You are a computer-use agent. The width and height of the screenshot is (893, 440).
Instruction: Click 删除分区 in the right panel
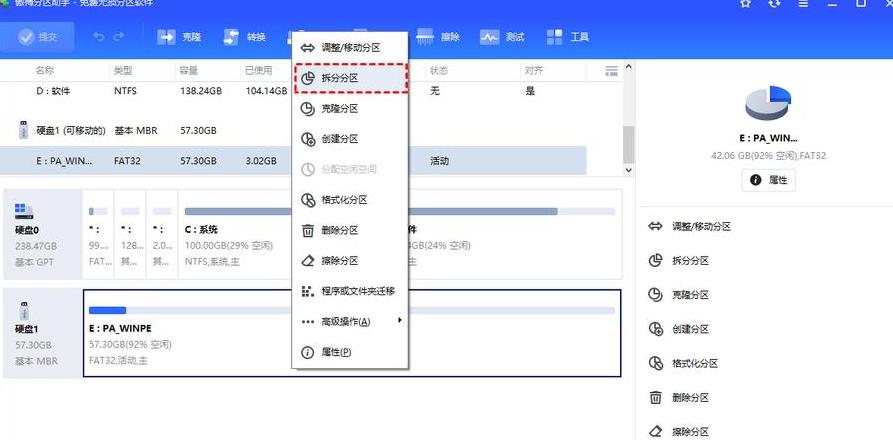[x=679, y=397]
